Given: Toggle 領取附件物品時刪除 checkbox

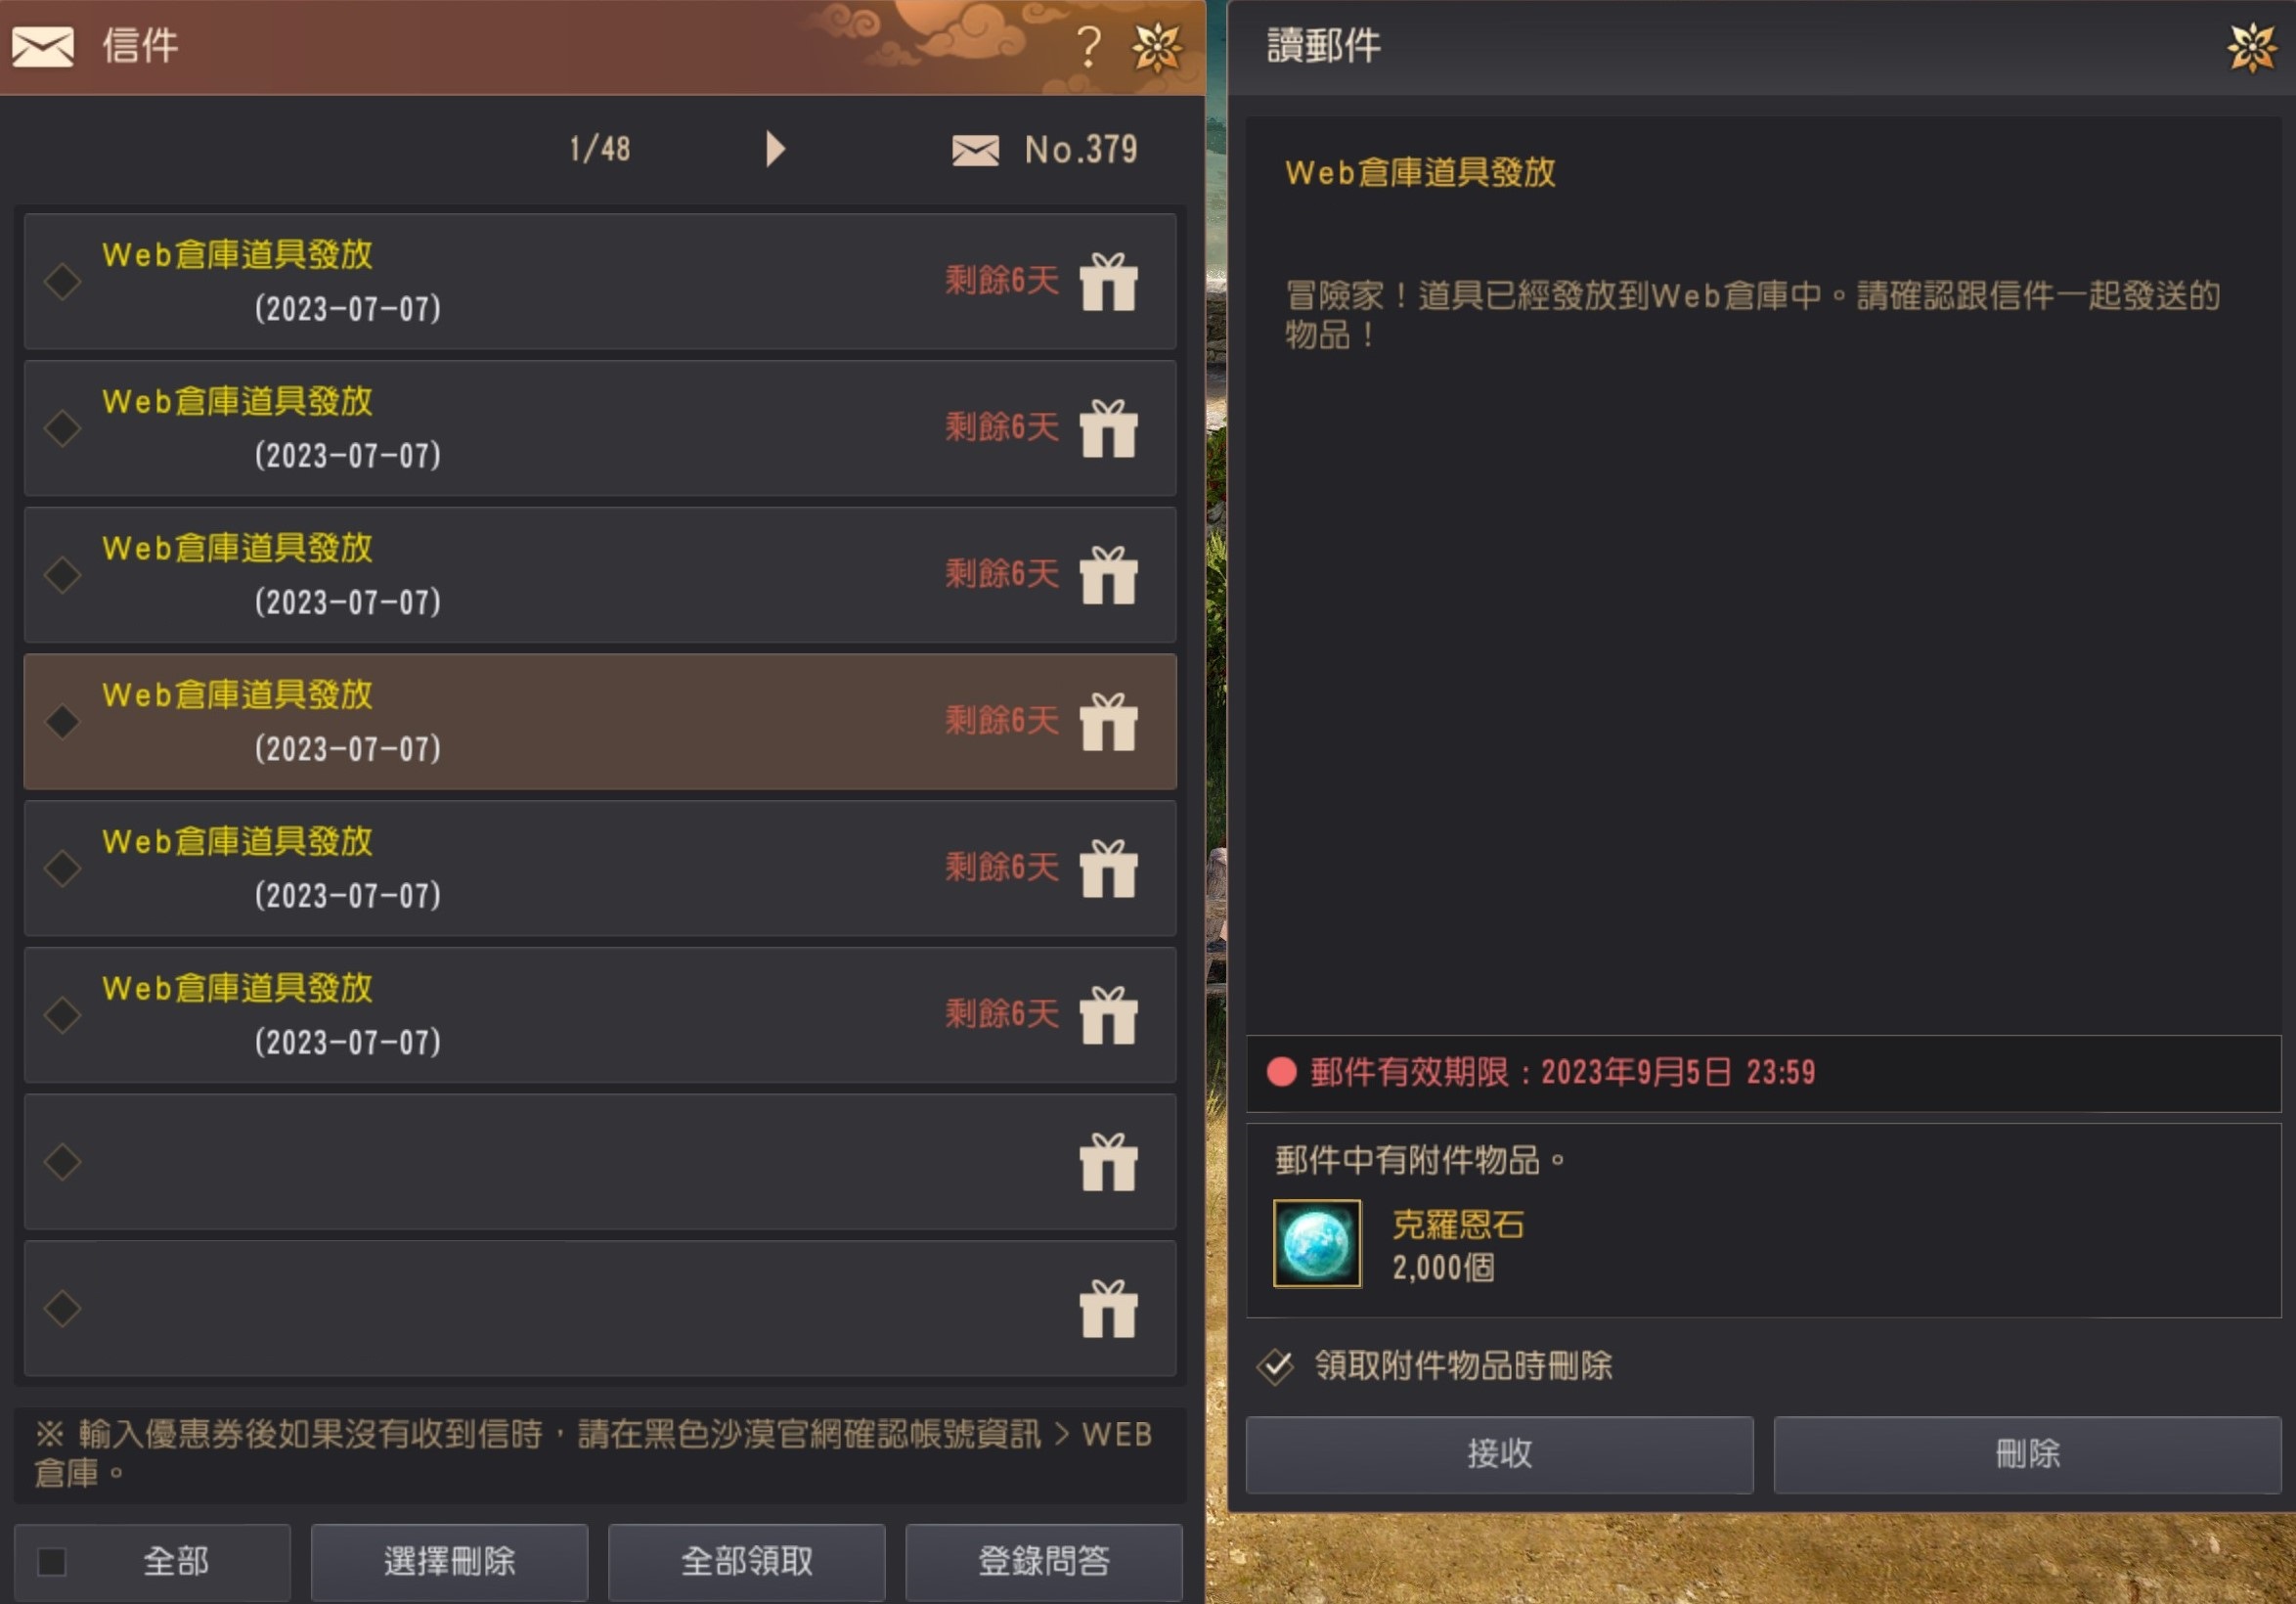Looking at the screenshot, I should pyautogui.click(x=1275, y=1366).
